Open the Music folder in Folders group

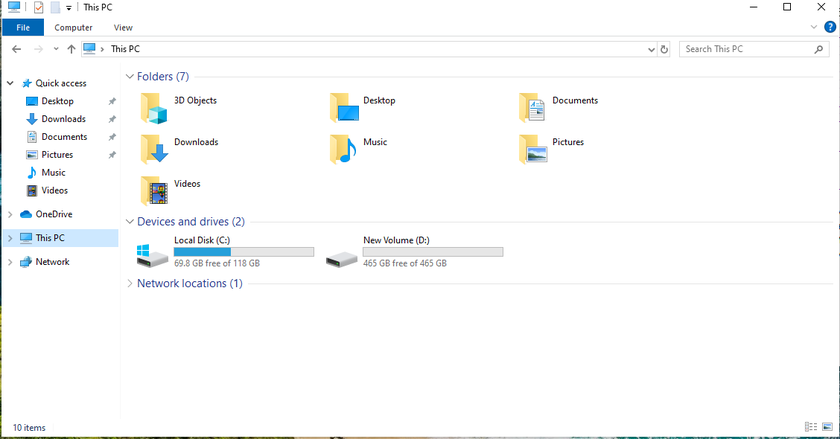point(344,150)
